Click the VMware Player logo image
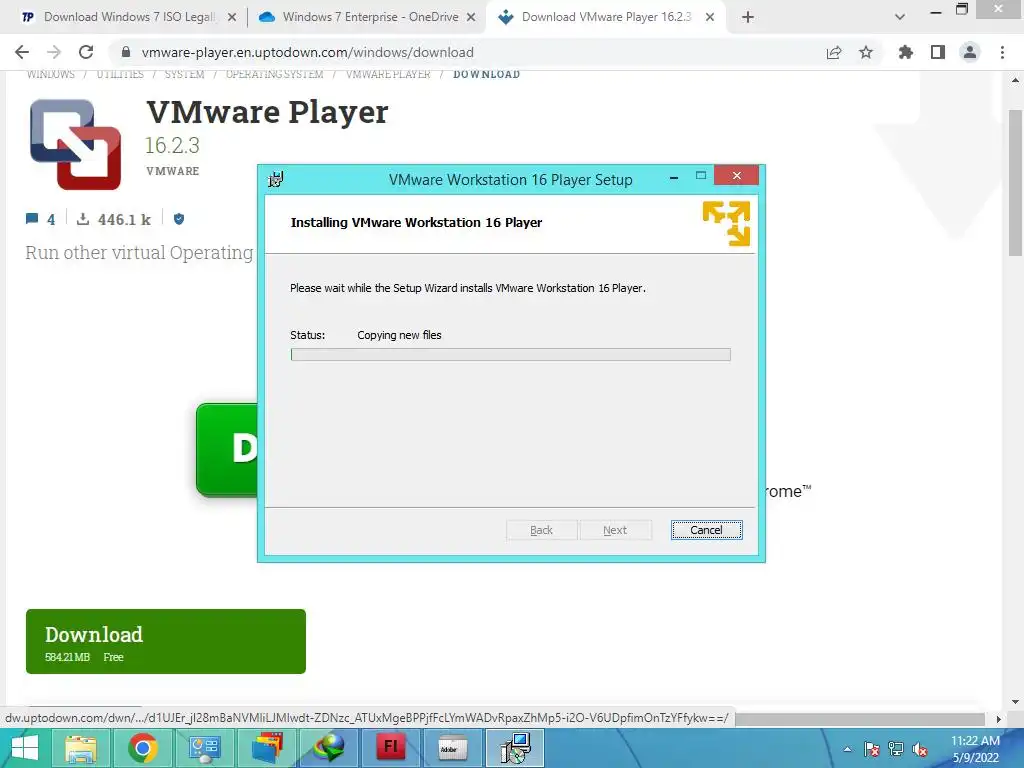This screenshot has width=1024, height=768. [x=76, y=144]
